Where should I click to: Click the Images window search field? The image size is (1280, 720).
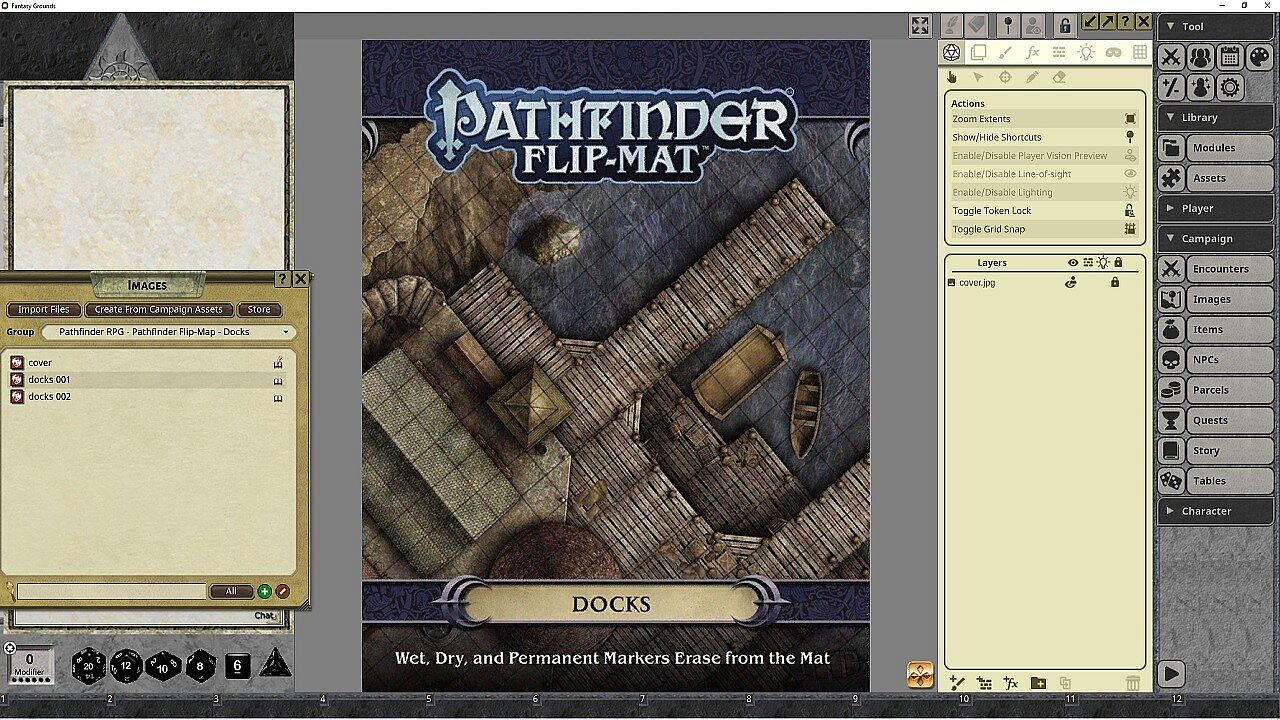pos(111,592)
